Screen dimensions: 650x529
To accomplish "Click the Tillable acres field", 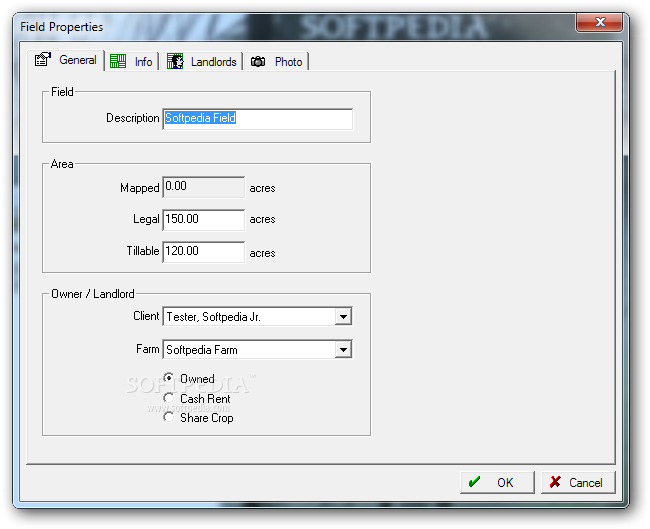I will [204, 252].
